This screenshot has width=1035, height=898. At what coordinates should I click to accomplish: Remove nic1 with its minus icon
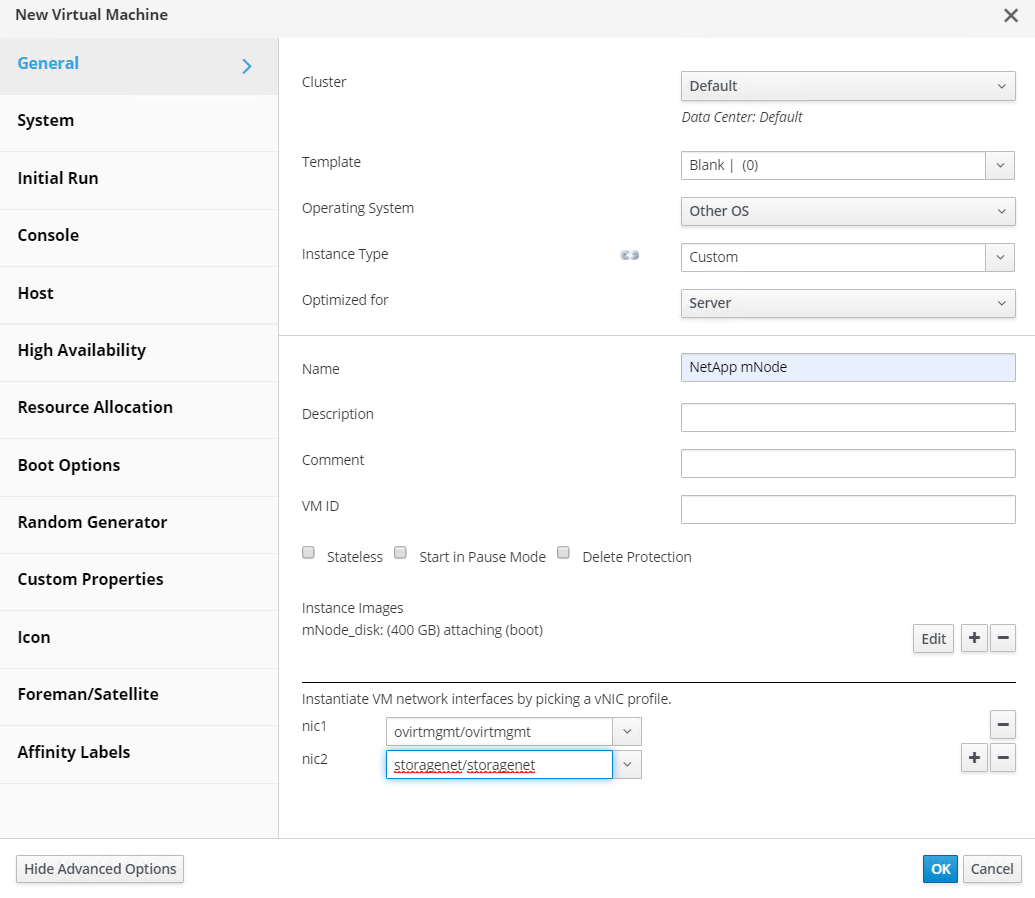pos(1003,724)
